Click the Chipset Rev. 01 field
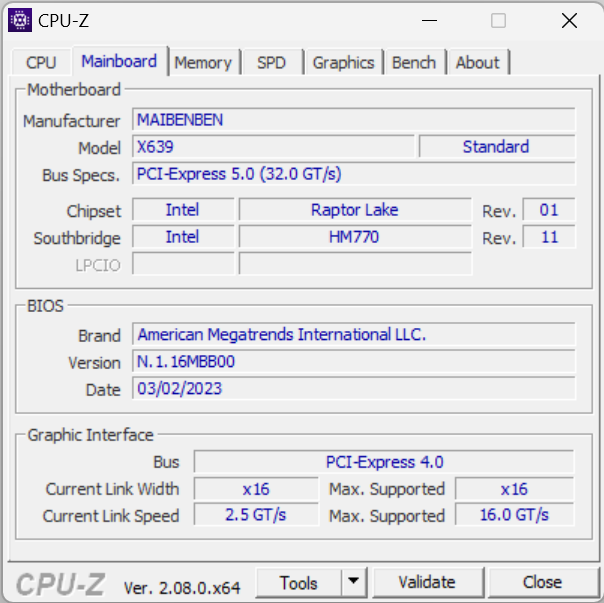 pos(549,210)
